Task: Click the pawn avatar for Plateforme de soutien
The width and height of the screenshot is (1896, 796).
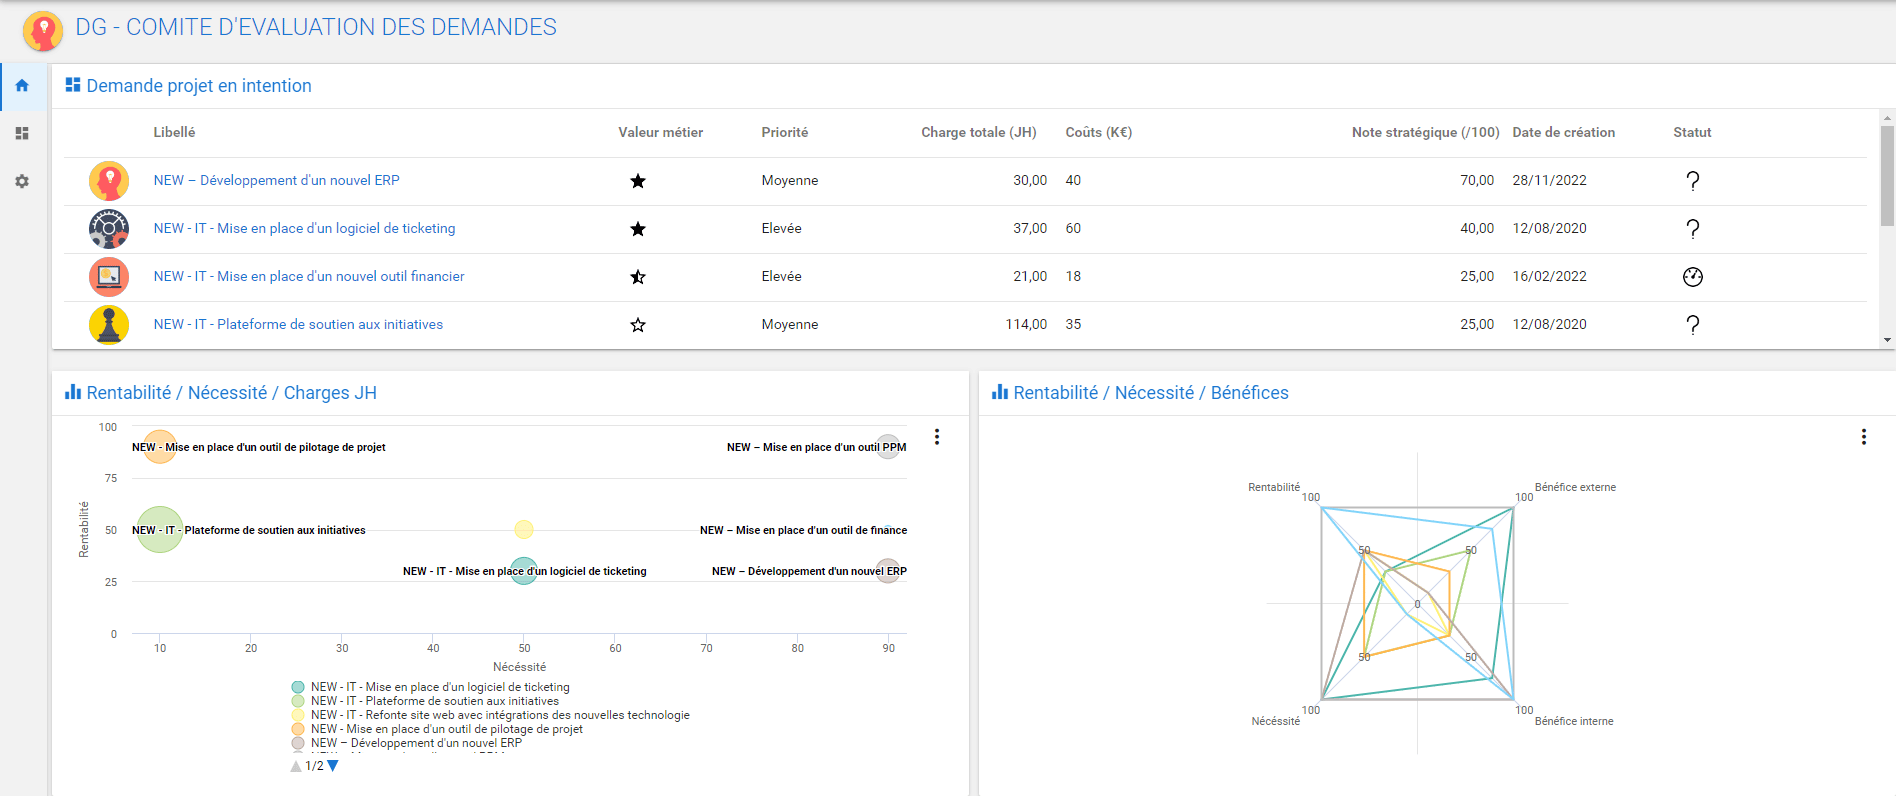Action: [109, 325]
